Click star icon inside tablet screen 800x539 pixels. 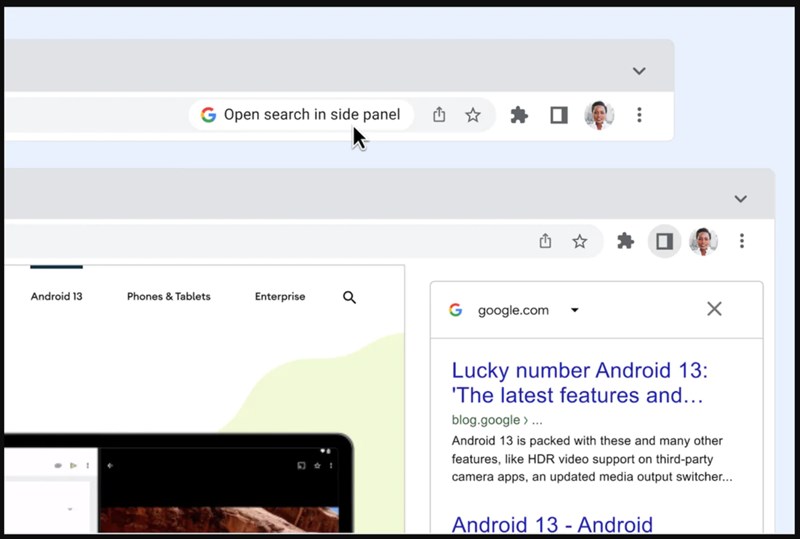pyautogui.click(x=317, y=466)
